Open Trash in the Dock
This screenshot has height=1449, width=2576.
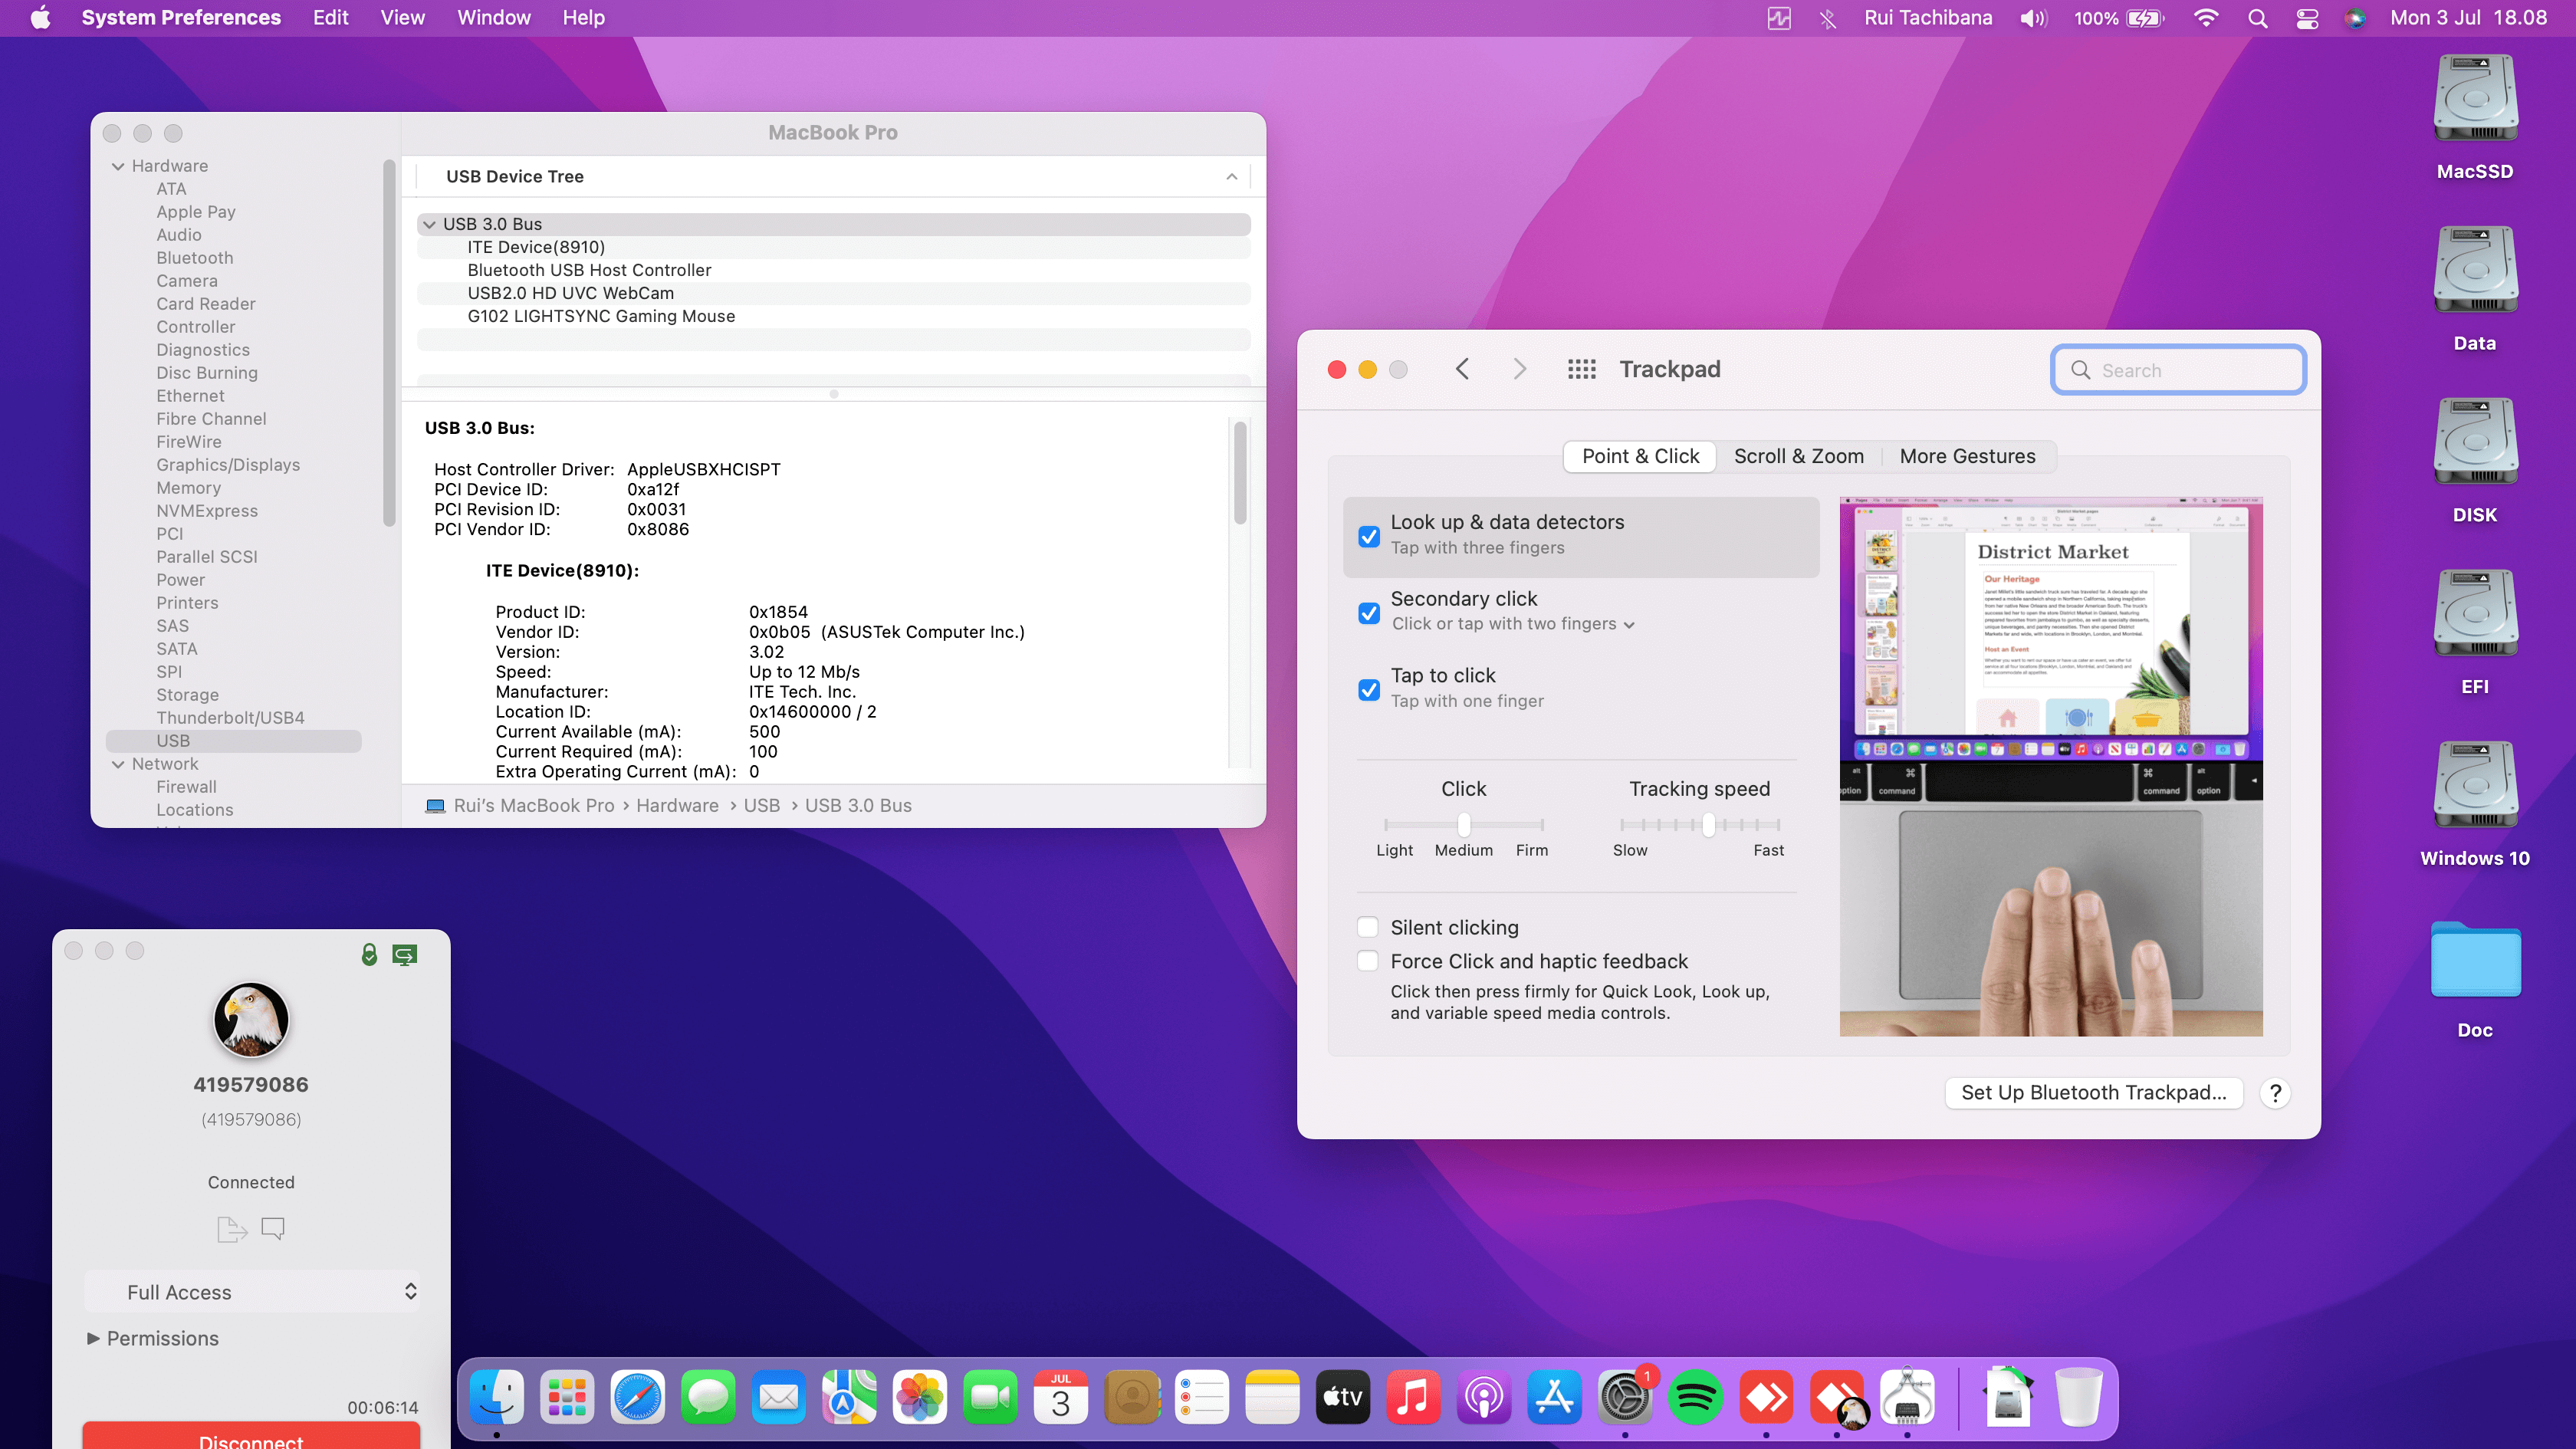point(2079,1397)
